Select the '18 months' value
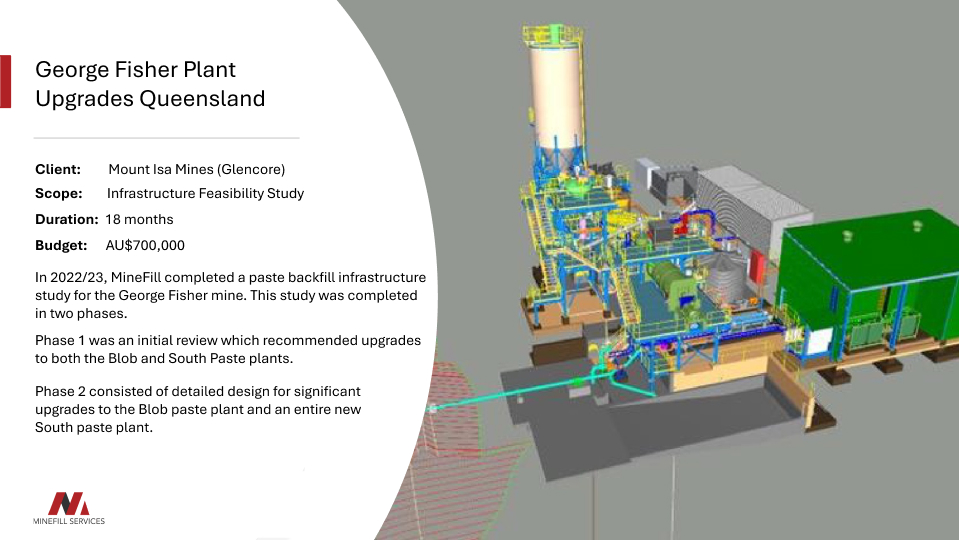The width and height of the screenshot is (959, 540). (139, 219)
